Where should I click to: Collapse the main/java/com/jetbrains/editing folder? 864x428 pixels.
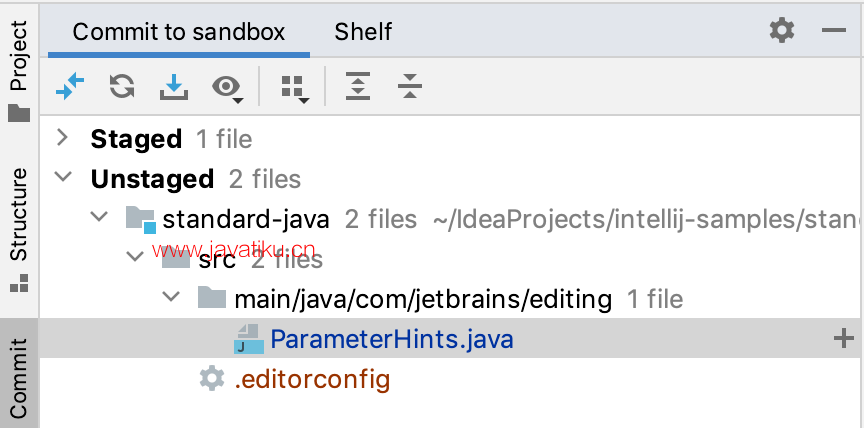click(171, 296)
